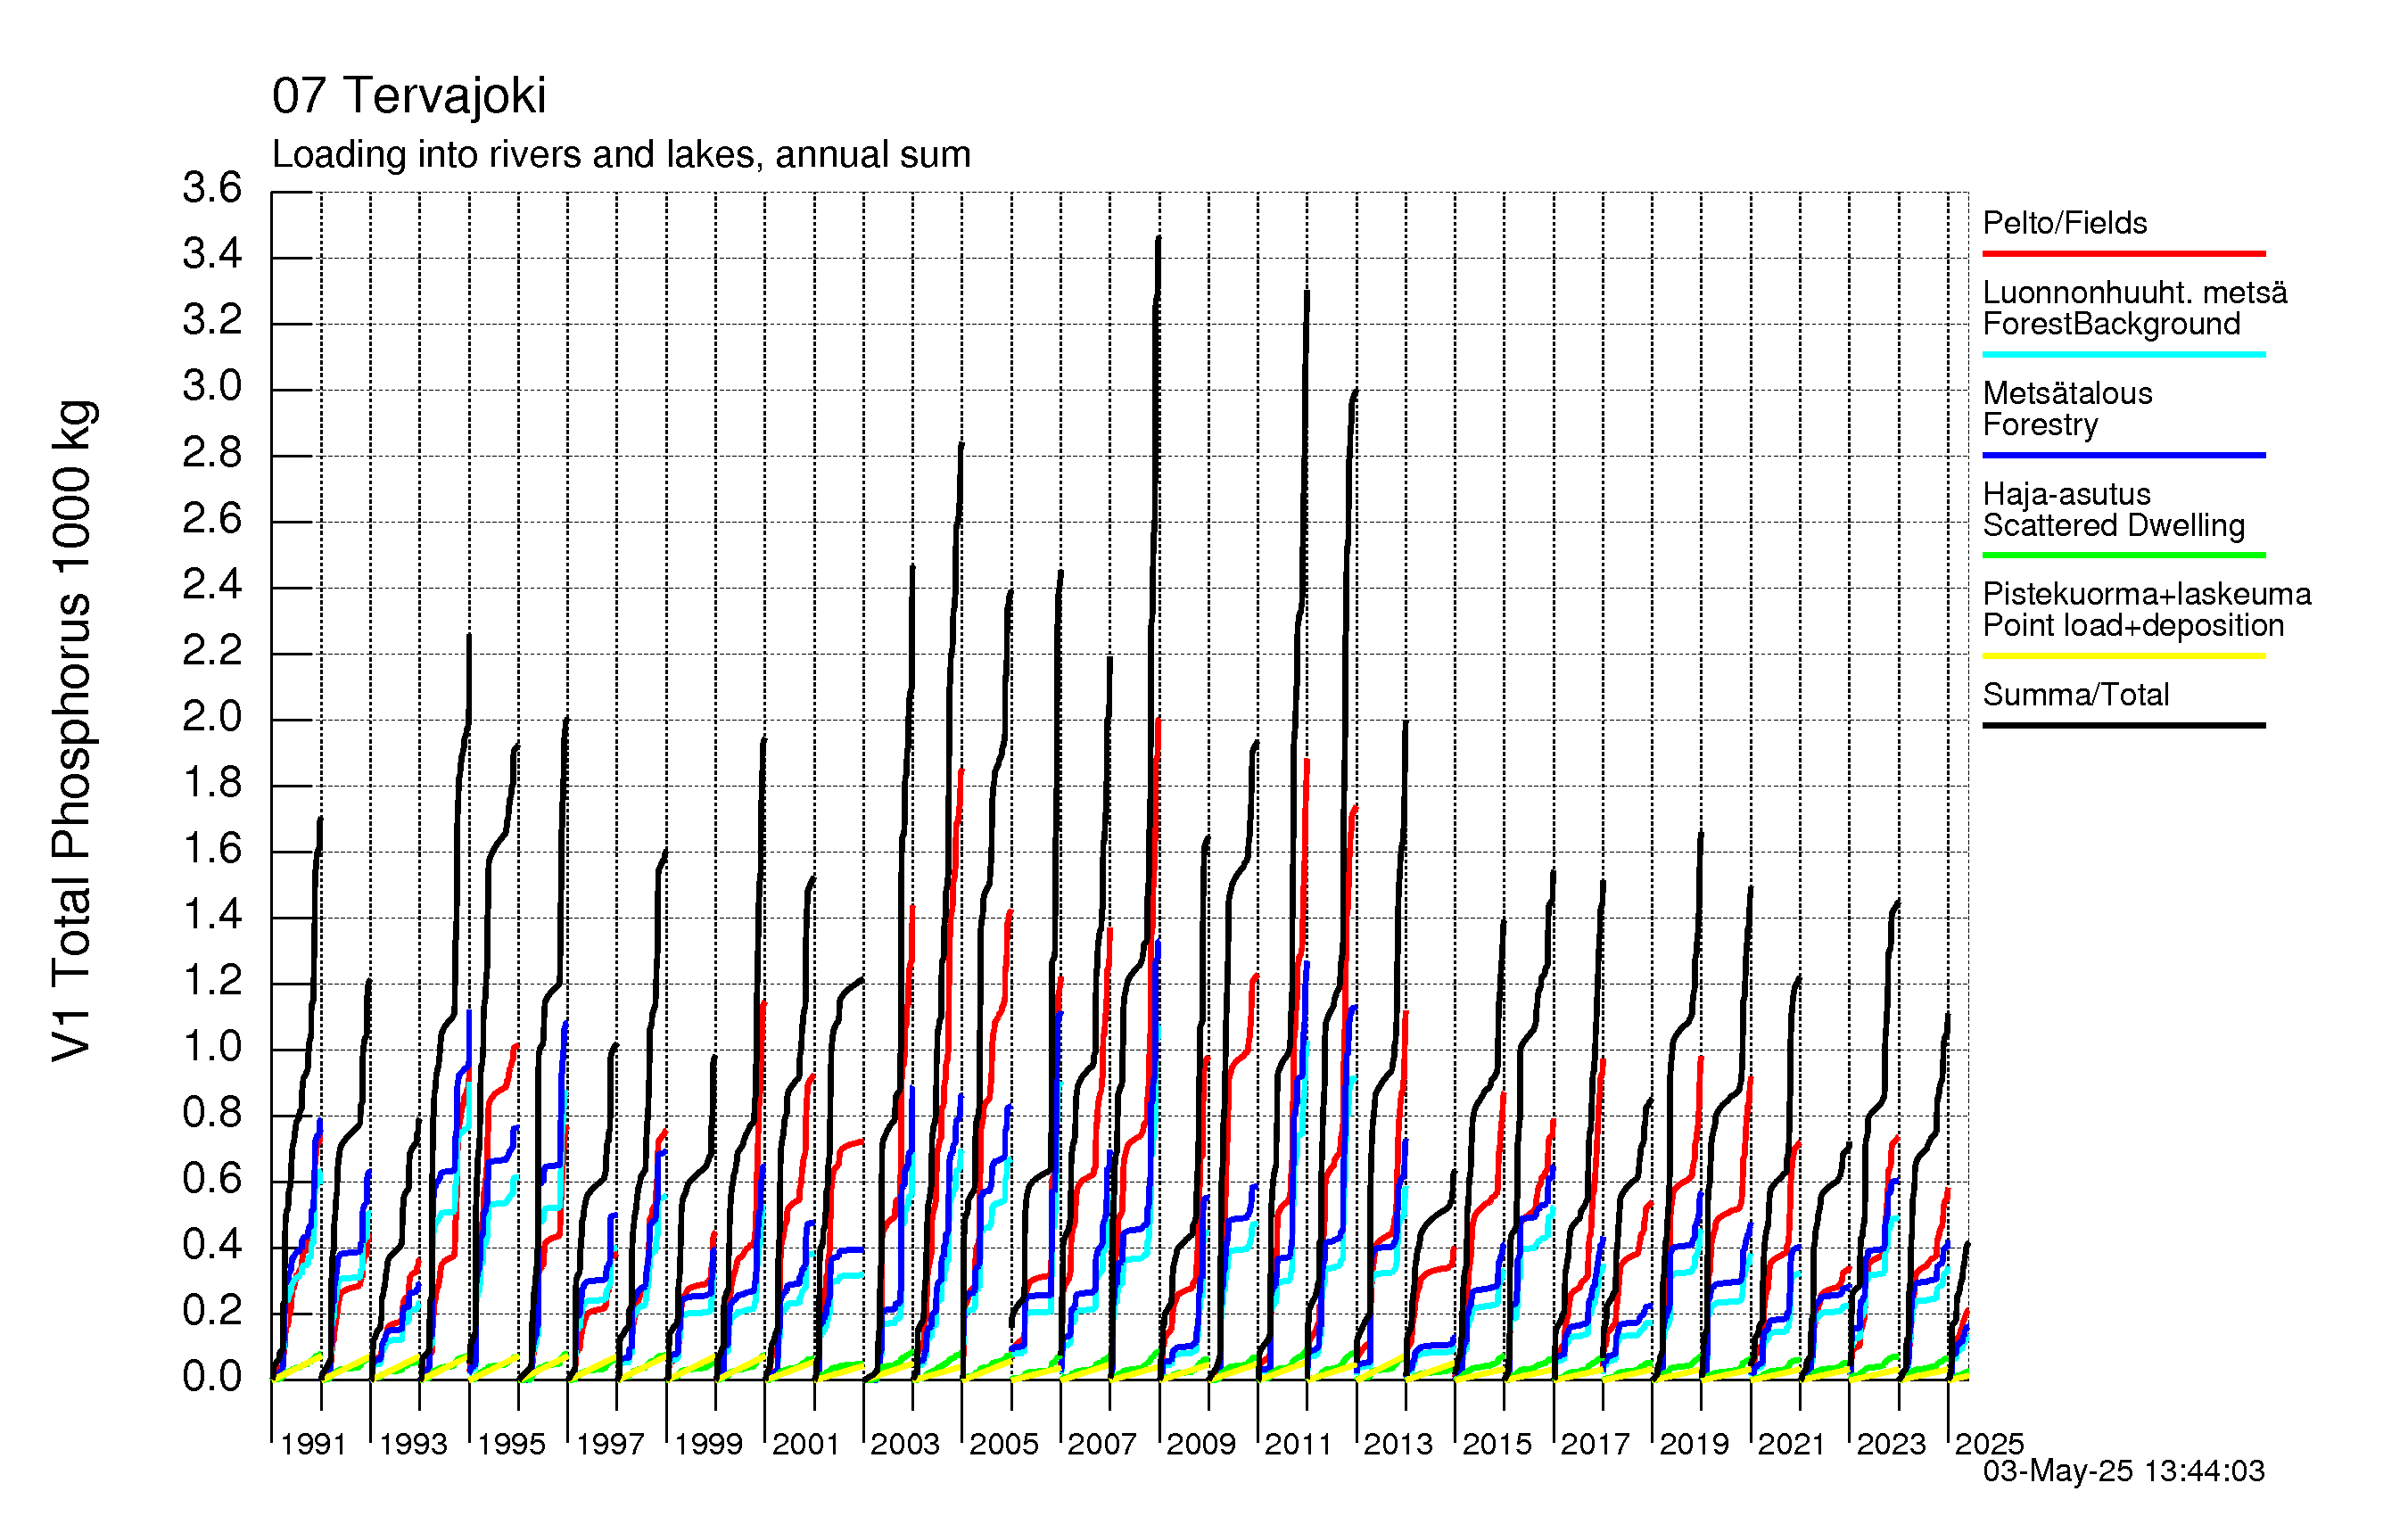Screen dimensions: 2408x1516
Task: Click the y-axis value 0.0
Action: pyautogui.click(x=212, y=1377)
